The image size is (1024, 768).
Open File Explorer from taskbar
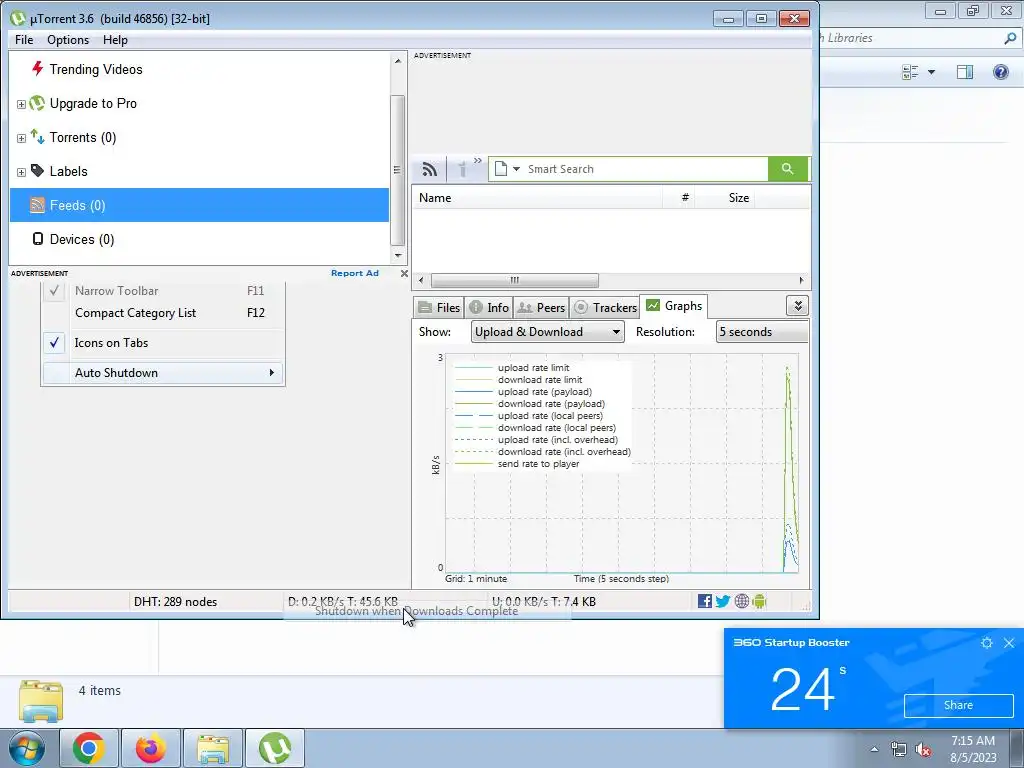pyautogui.click(x=213, y=748)
